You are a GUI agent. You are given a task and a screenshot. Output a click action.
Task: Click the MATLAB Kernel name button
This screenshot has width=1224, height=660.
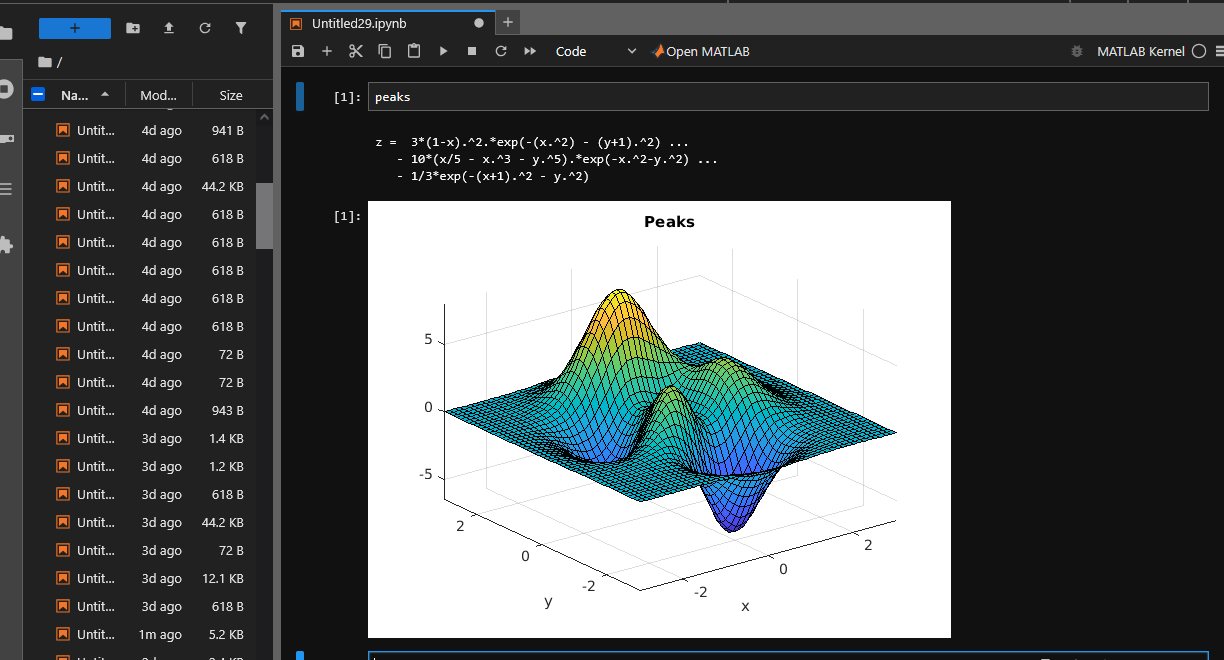(x=1140, y=51)
